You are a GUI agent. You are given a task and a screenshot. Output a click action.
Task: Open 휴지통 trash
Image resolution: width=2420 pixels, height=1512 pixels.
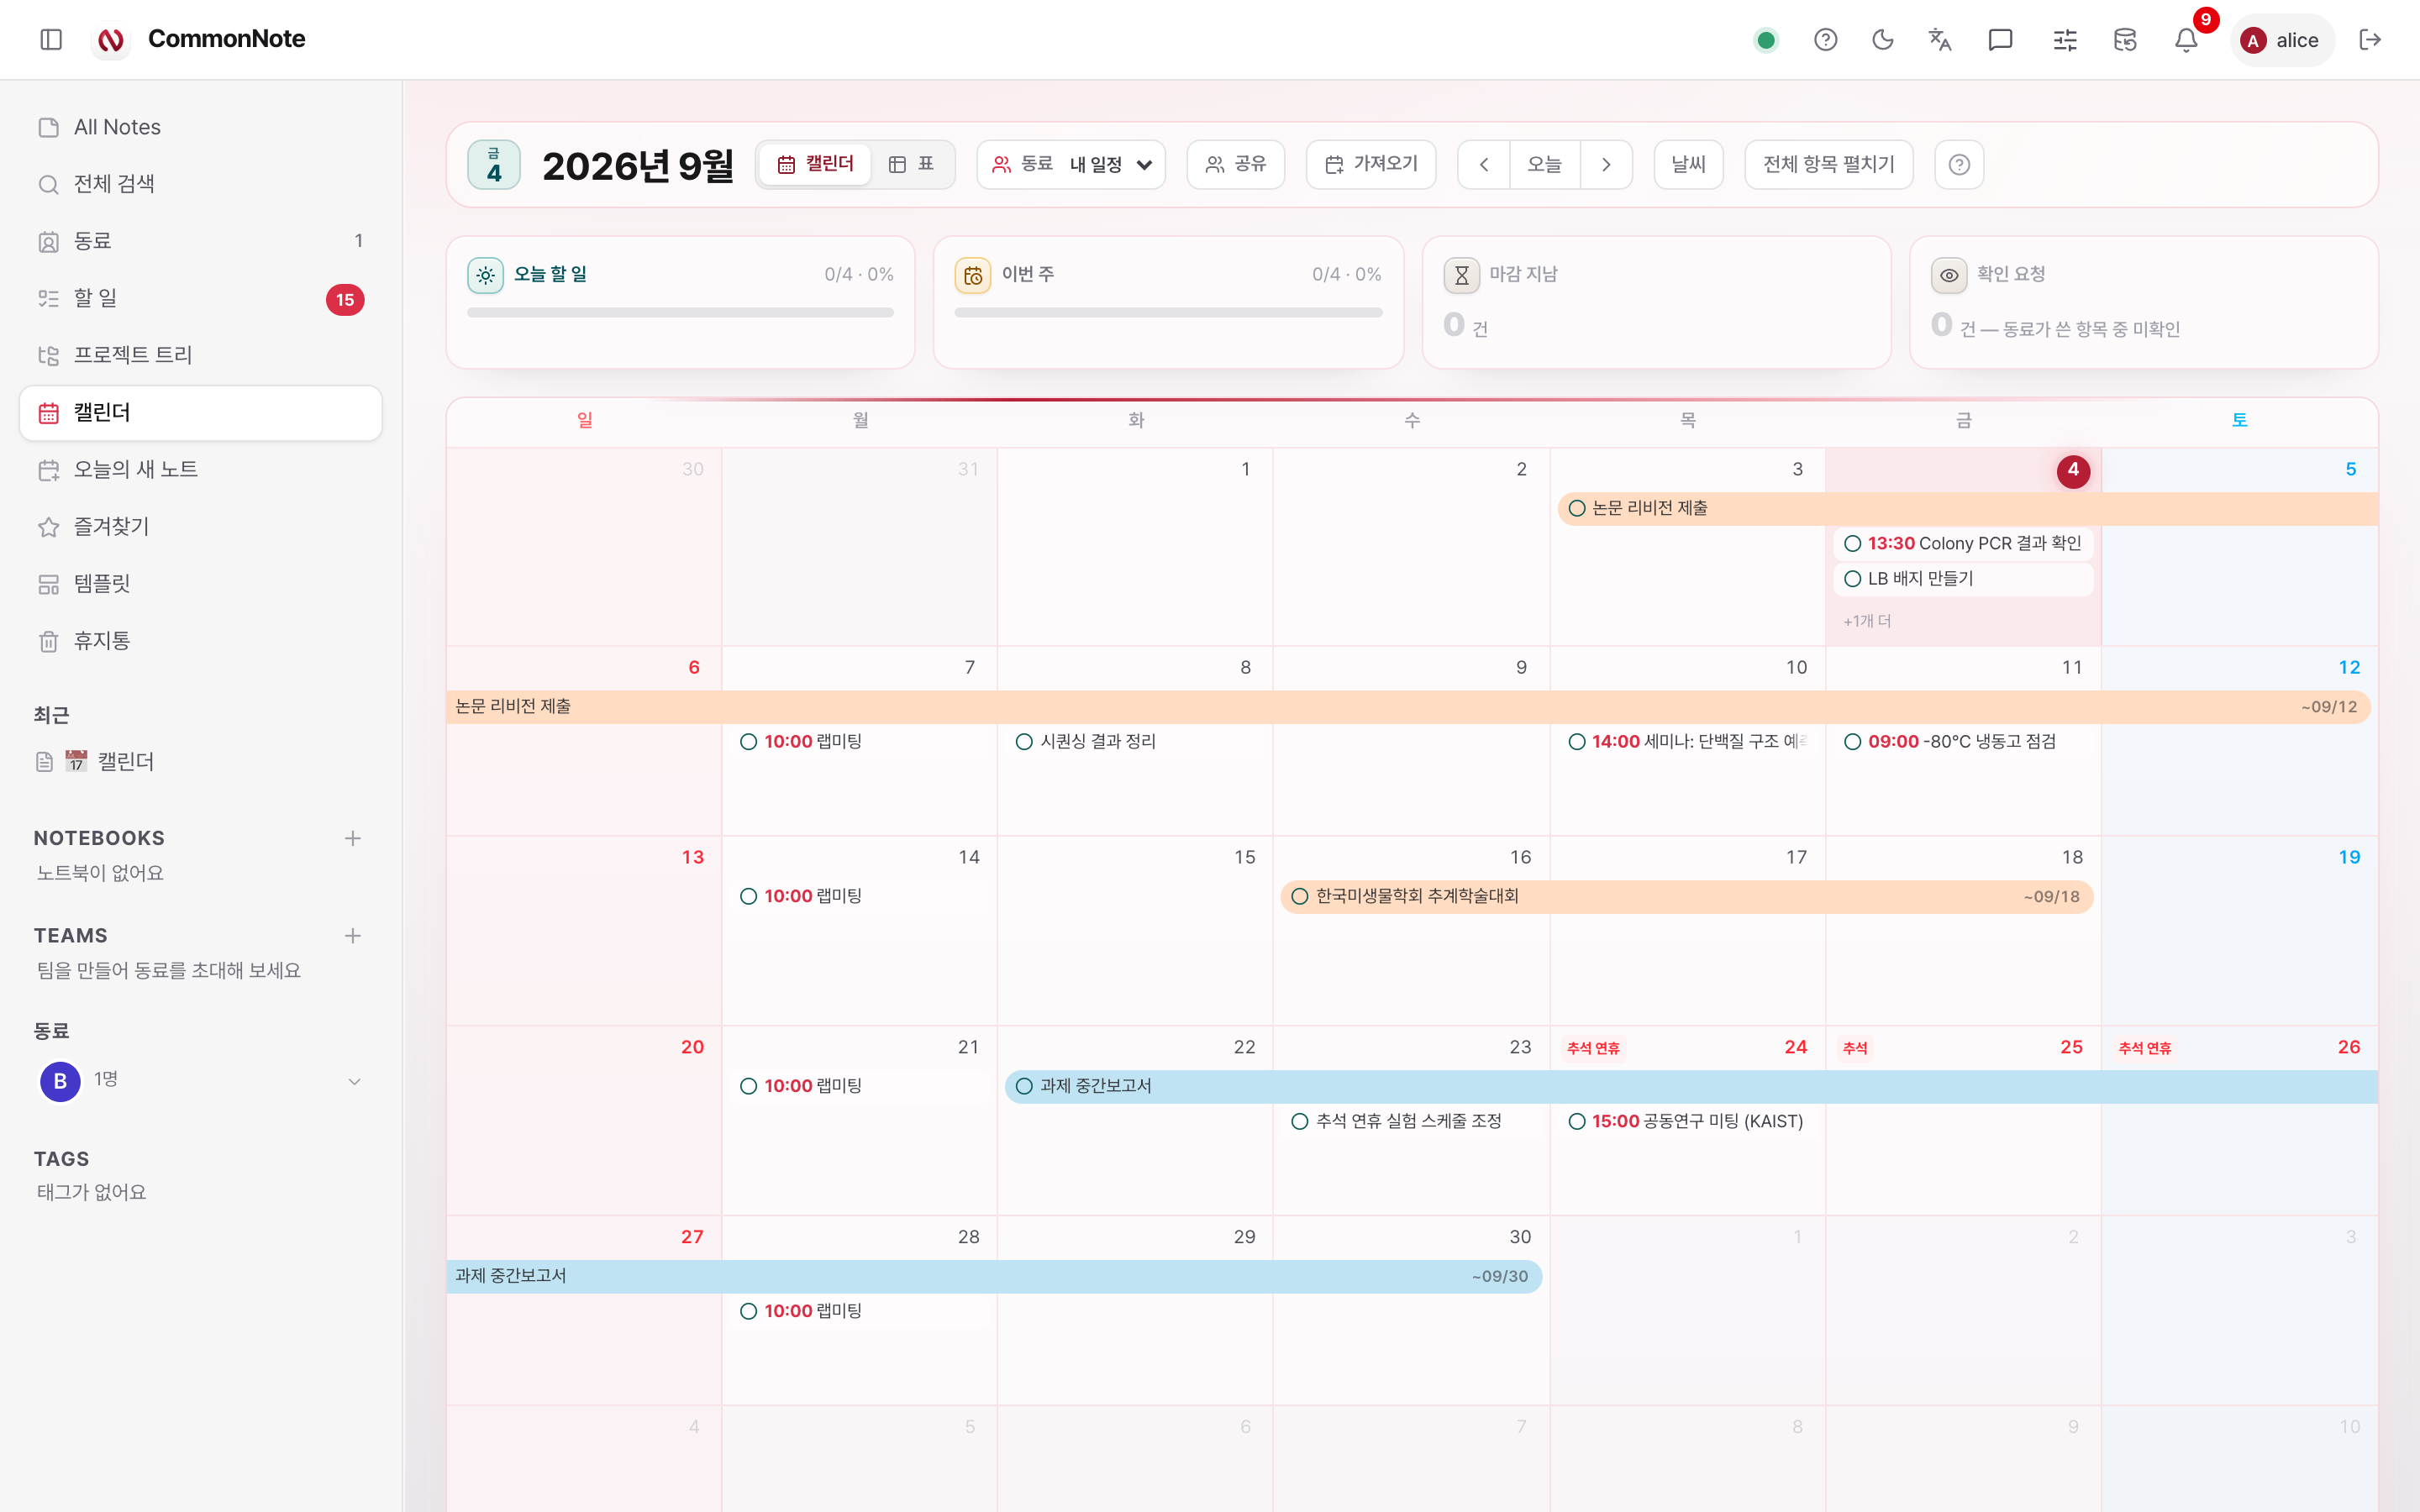tap(200, 640)
